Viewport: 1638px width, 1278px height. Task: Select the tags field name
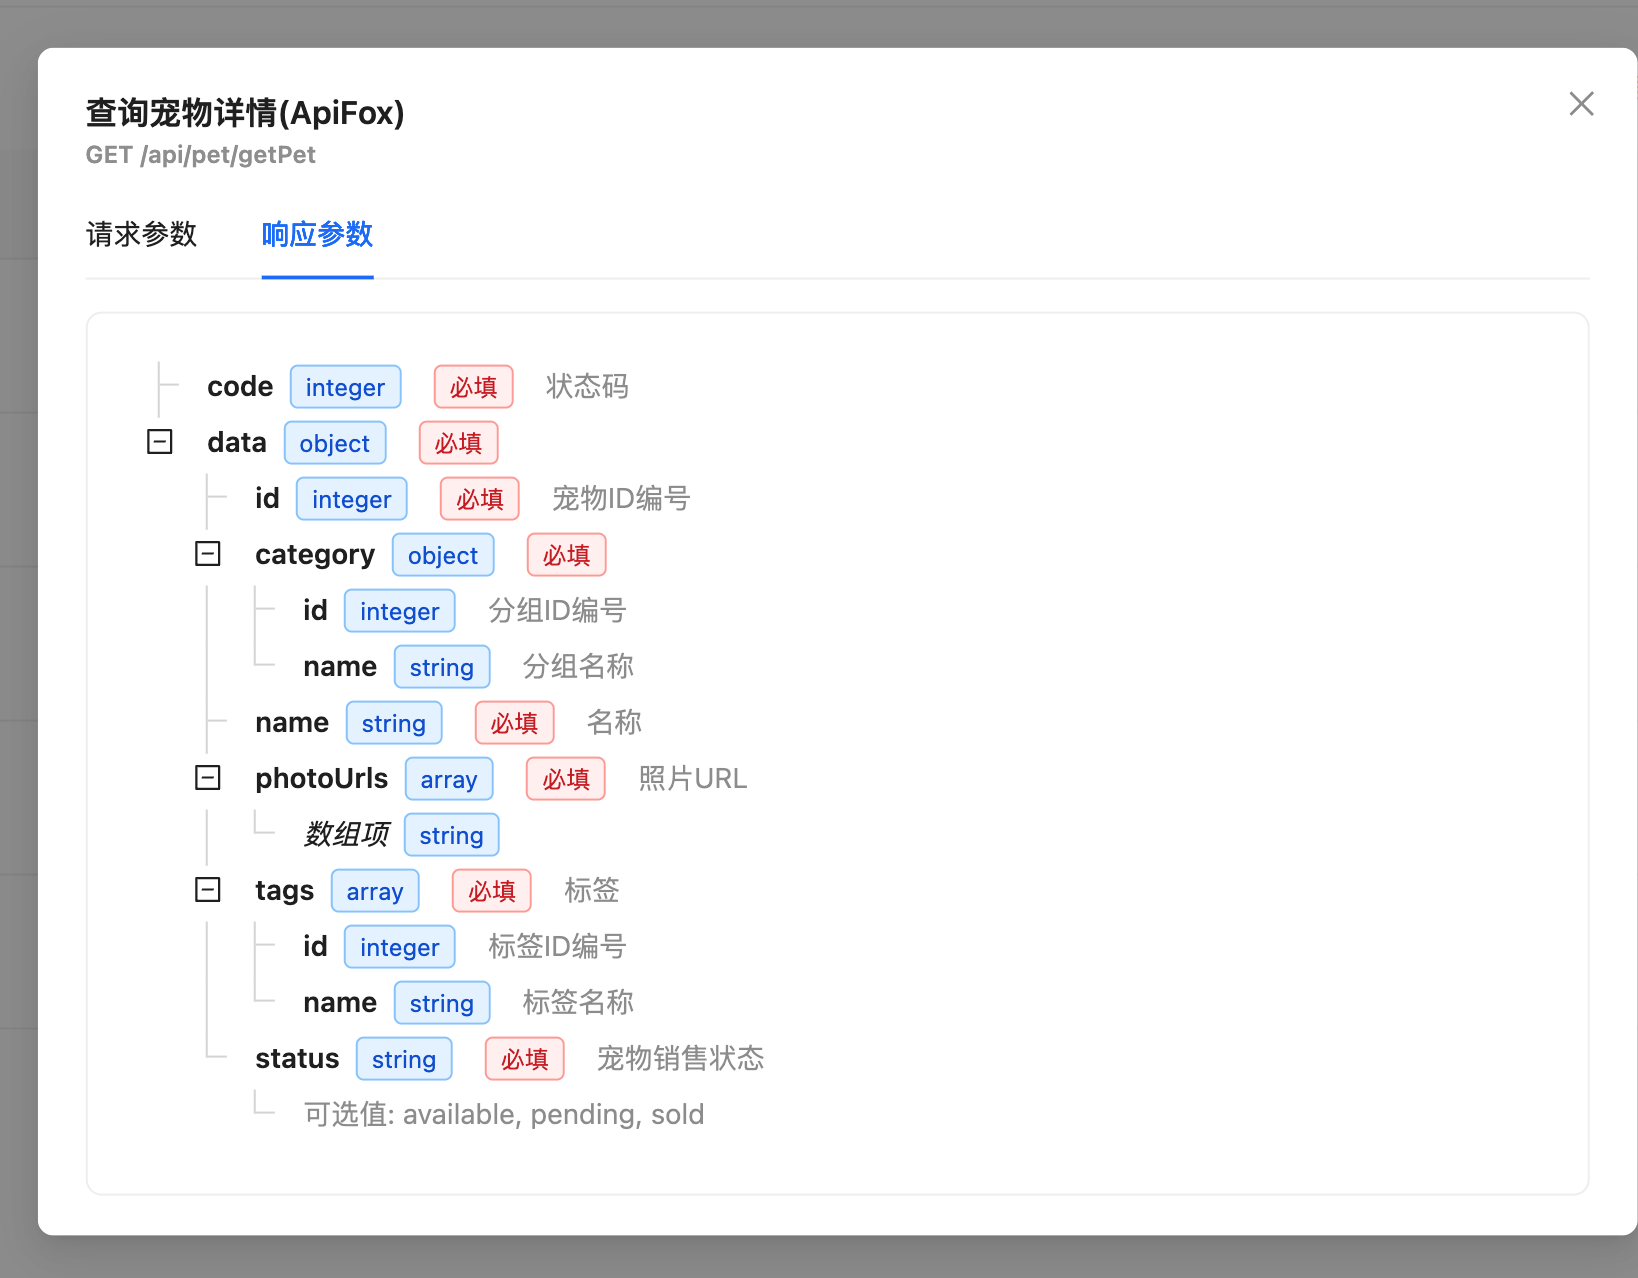tap(285, 890)
